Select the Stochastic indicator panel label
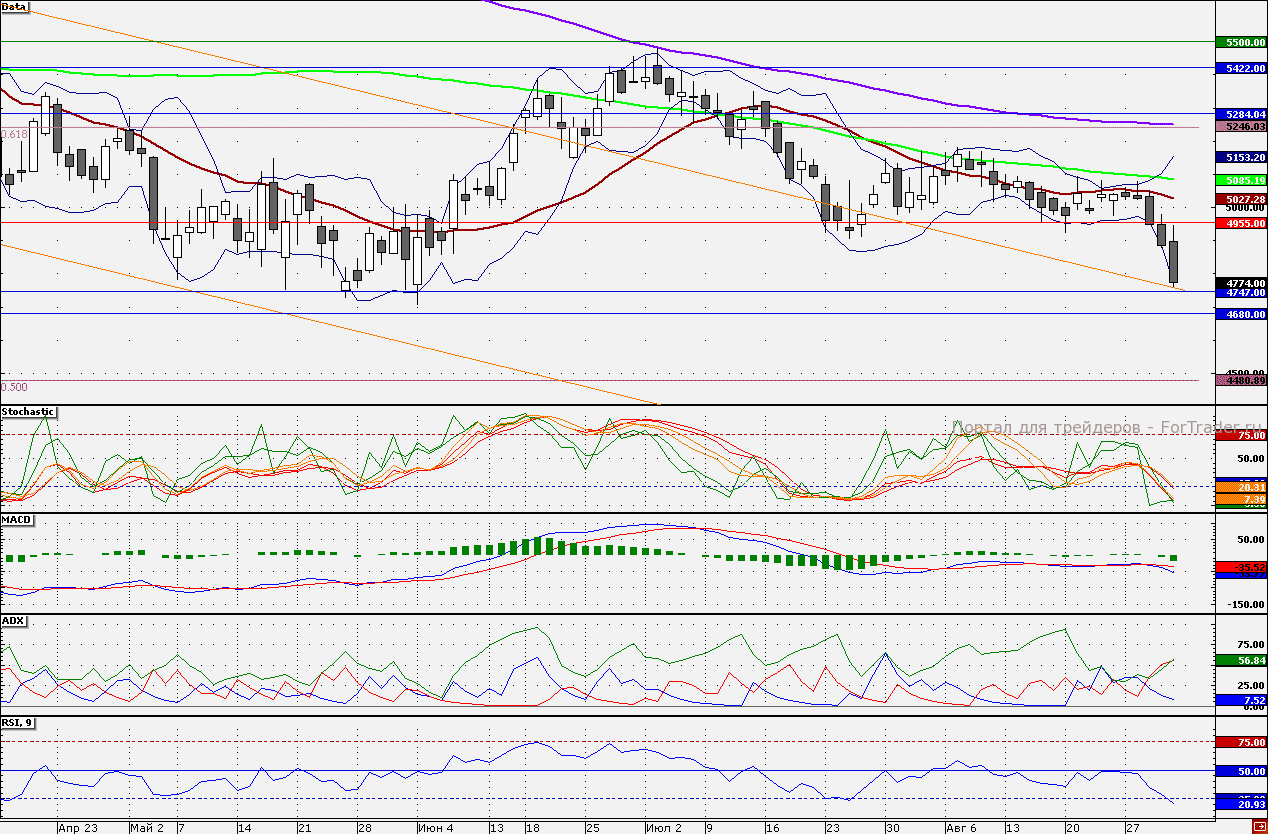Screen dimensions: 1268x834 tap(29, 411)
